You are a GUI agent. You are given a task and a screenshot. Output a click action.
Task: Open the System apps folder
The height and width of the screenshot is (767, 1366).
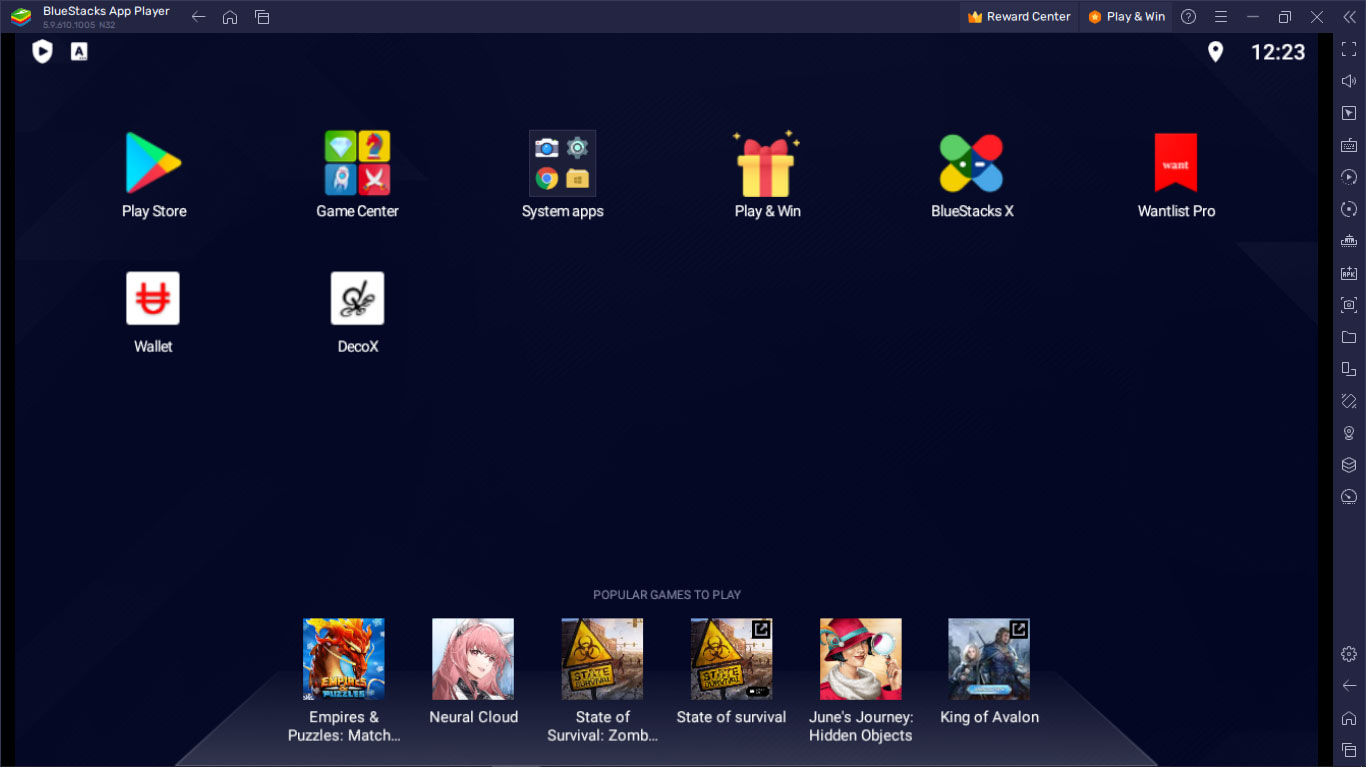(562, 163)
